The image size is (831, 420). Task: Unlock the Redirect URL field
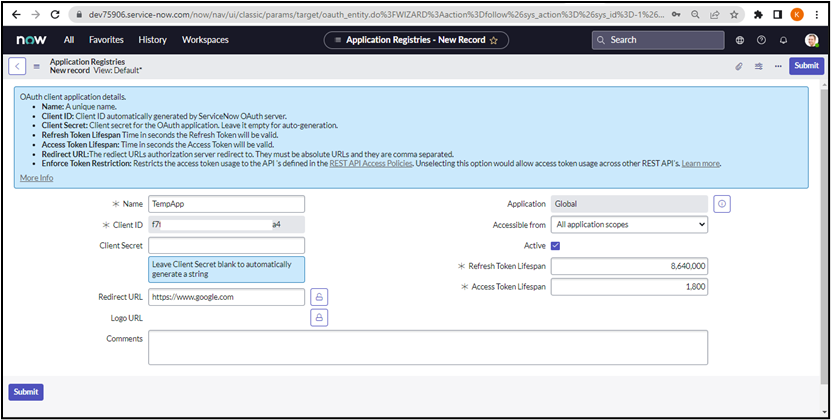[x=319, y=297]
